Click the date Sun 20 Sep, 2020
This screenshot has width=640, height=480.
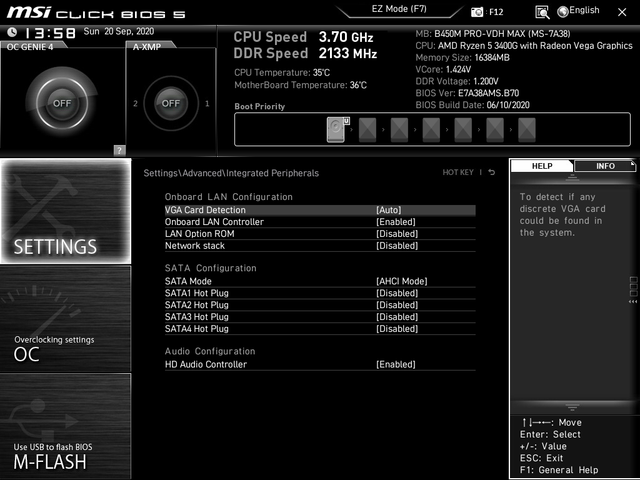click(119, 31)
